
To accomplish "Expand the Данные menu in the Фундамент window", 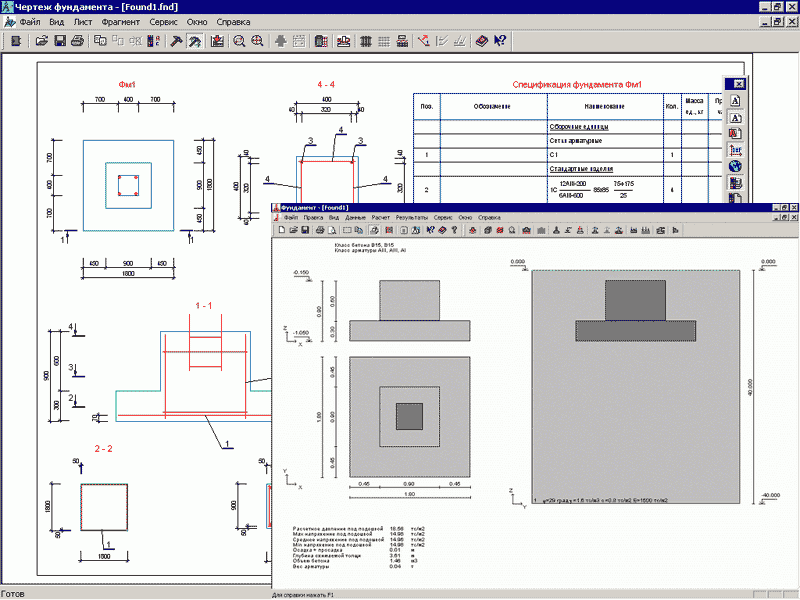I will (x=355, y=217).
